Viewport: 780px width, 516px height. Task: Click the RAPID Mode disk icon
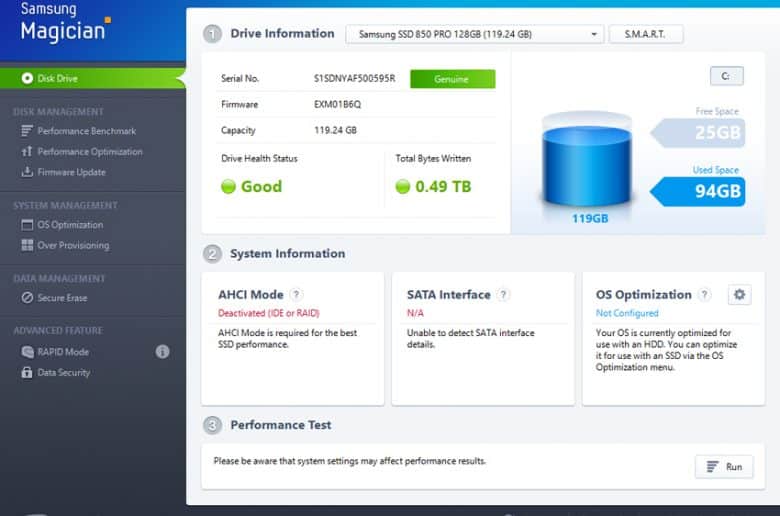click(27, 352)
